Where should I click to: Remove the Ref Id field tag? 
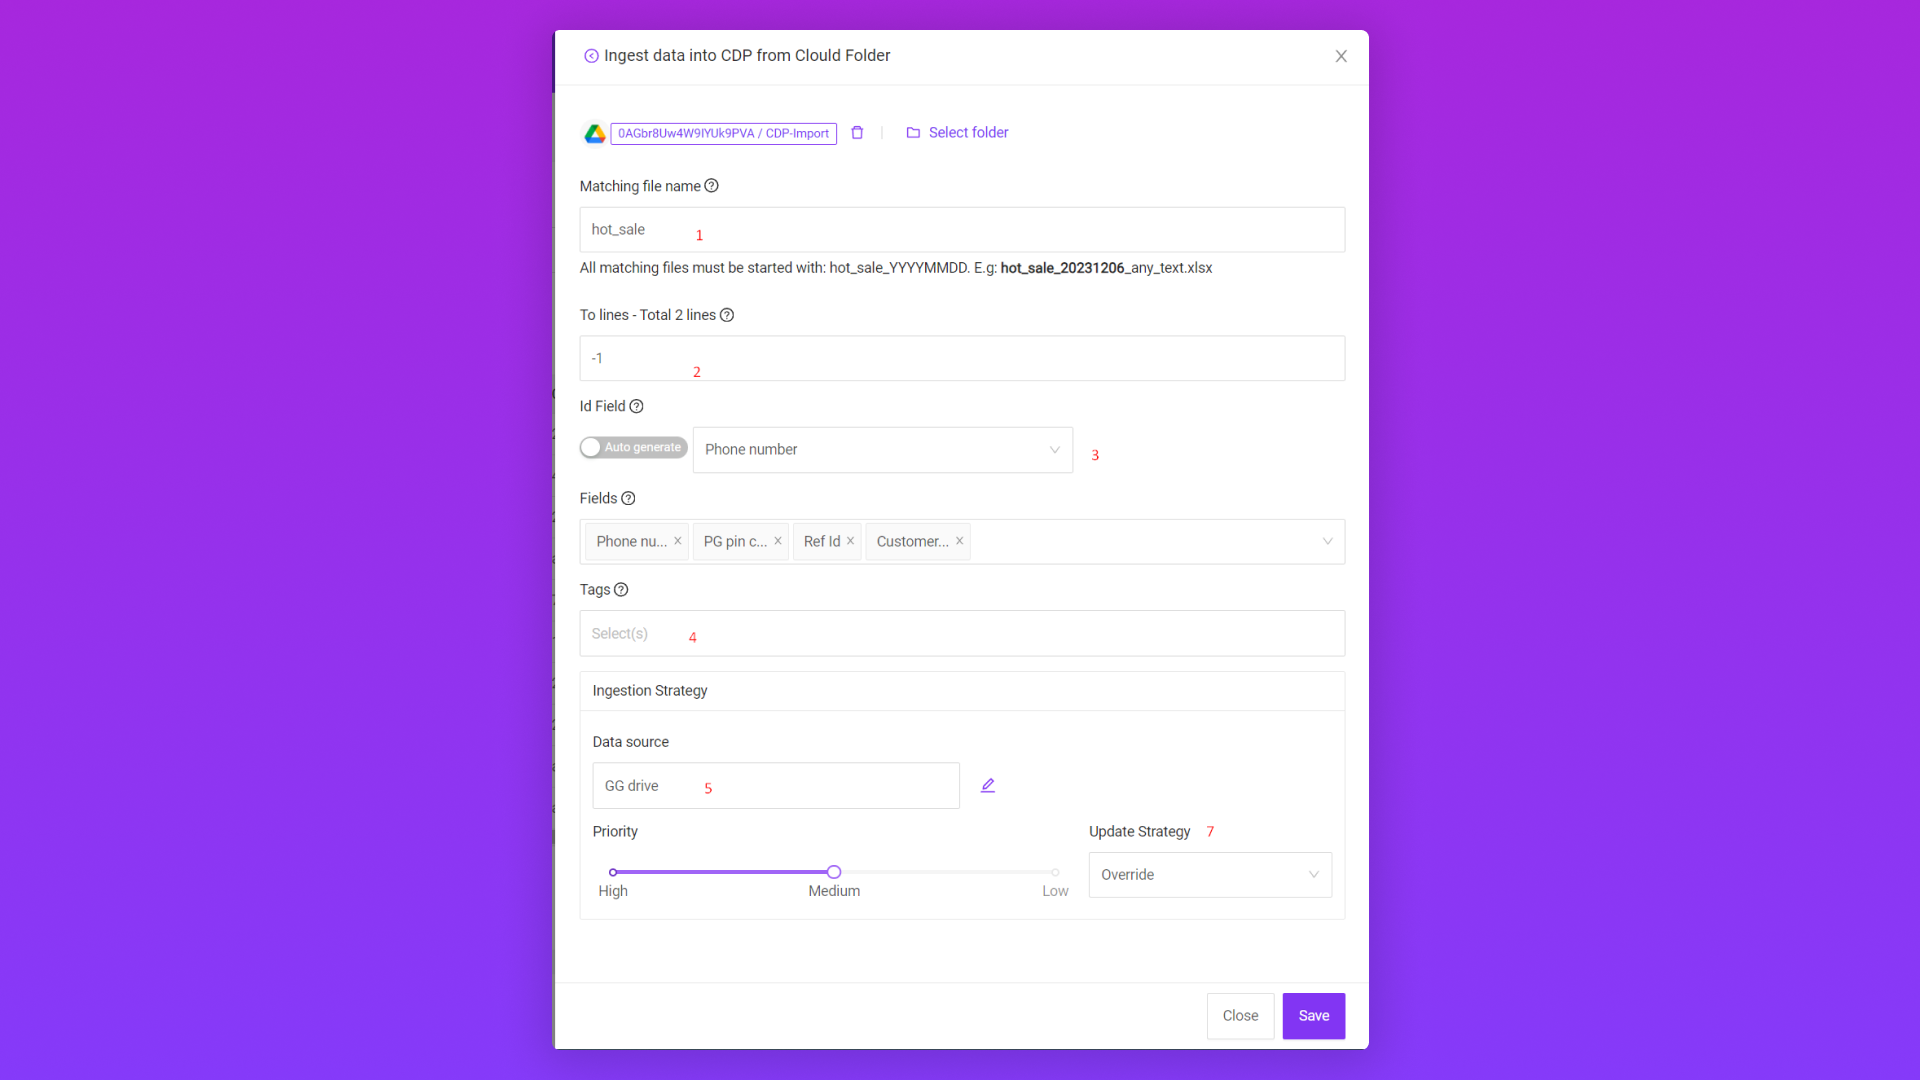(x=850, y=541)
